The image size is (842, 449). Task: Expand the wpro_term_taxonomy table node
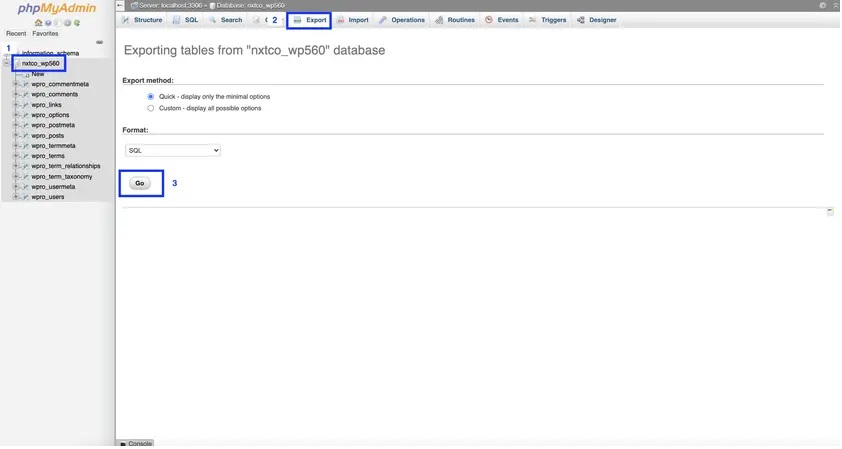pos(16,177)
